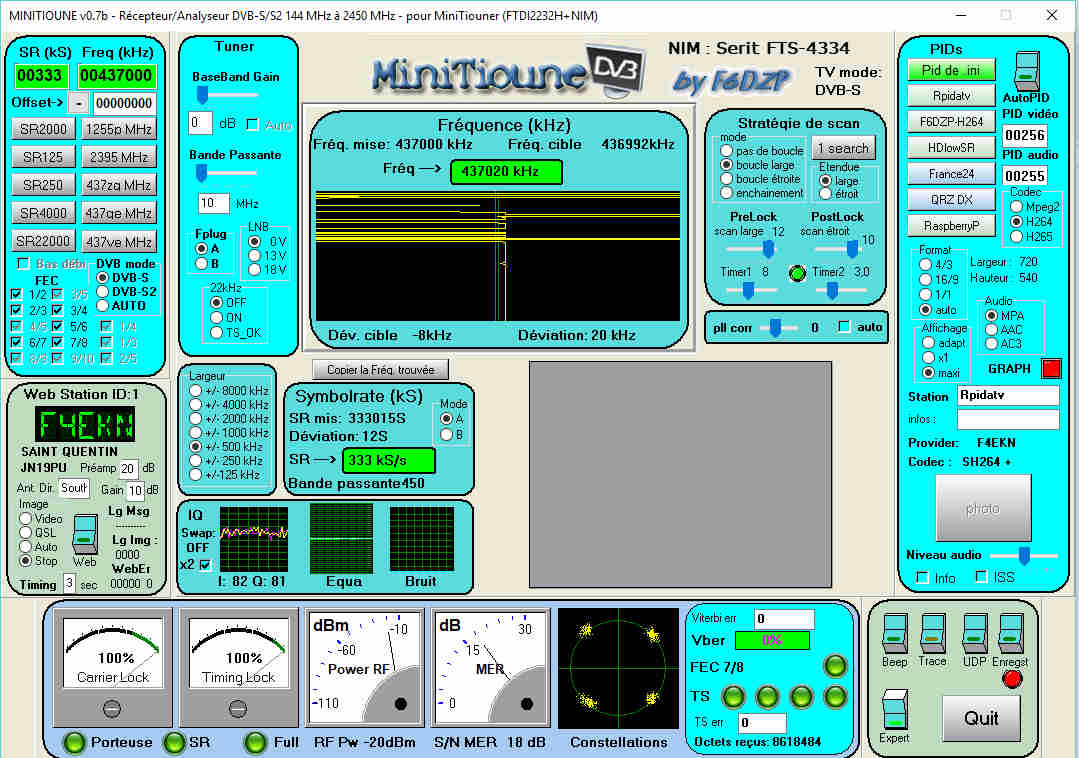Select the F6DZP-H264 PID preset

point(951,122)
